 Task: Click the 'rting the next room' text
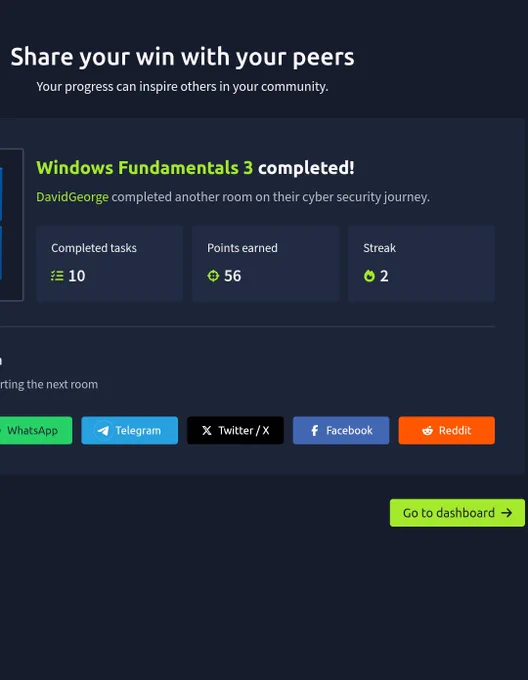coord(49,385)
